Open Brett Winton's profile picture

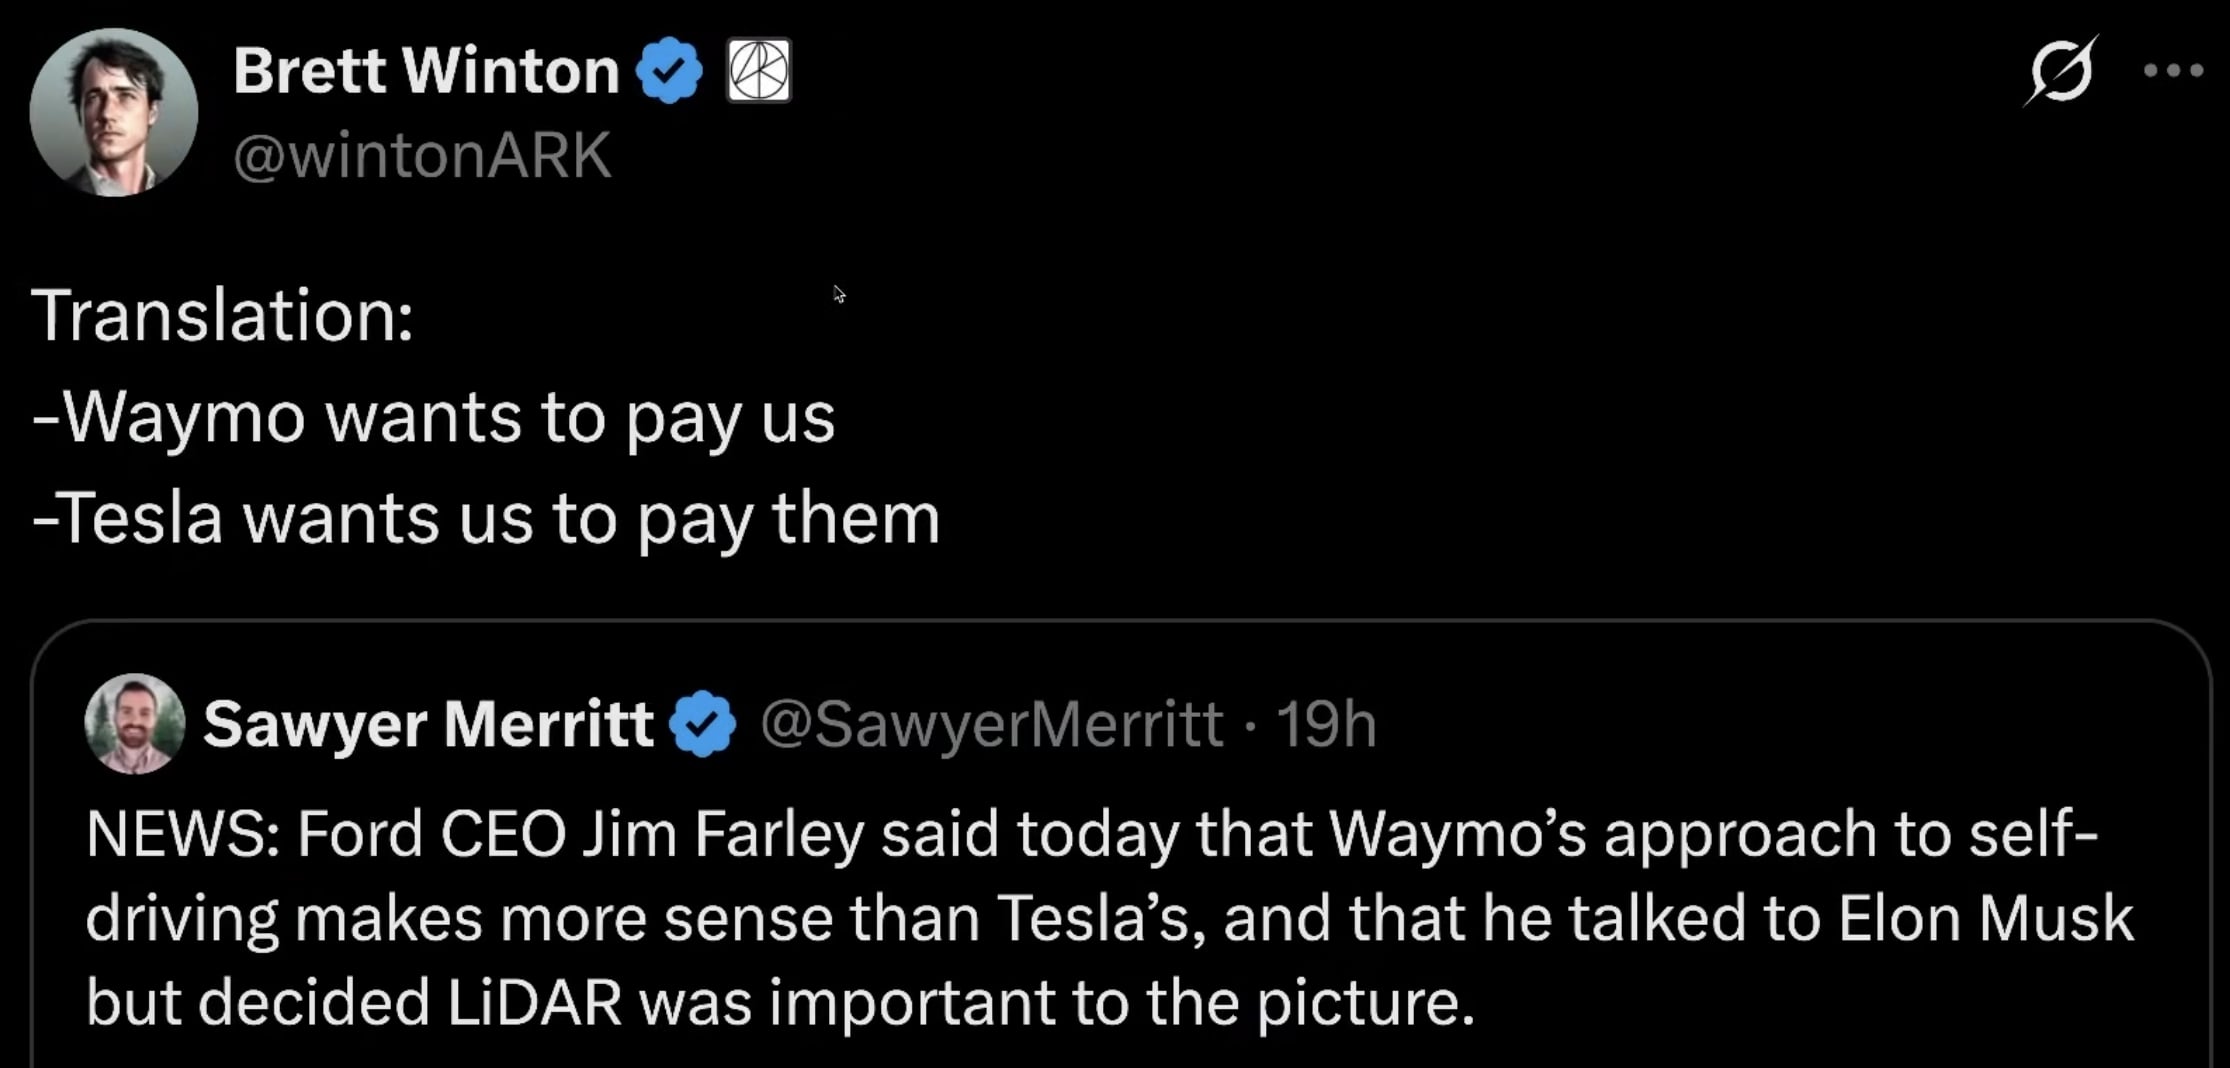[114, 112]
